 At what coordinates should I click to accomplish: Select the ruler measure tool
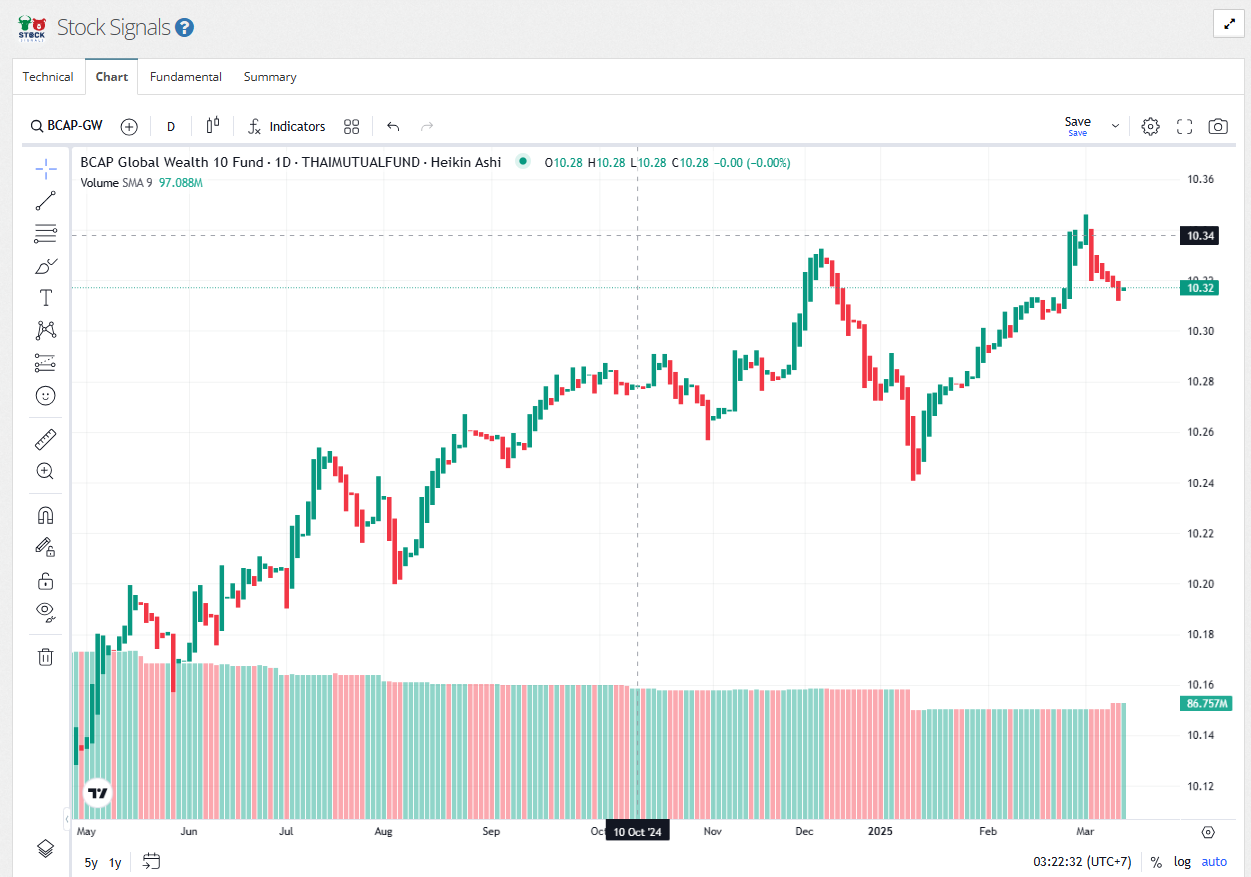coord(45,439)
